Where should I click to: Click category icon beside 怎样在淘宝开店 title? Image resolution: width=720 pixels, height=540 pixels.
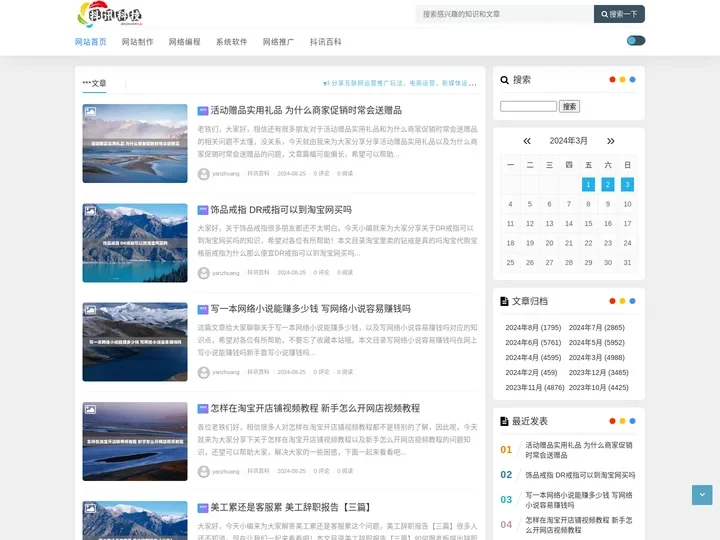203,409
